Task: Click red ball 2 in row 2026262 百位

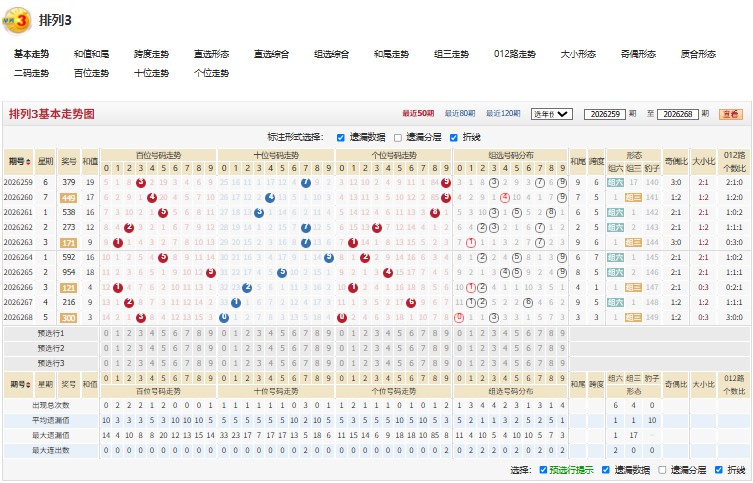Action: [x=129, y=228]
